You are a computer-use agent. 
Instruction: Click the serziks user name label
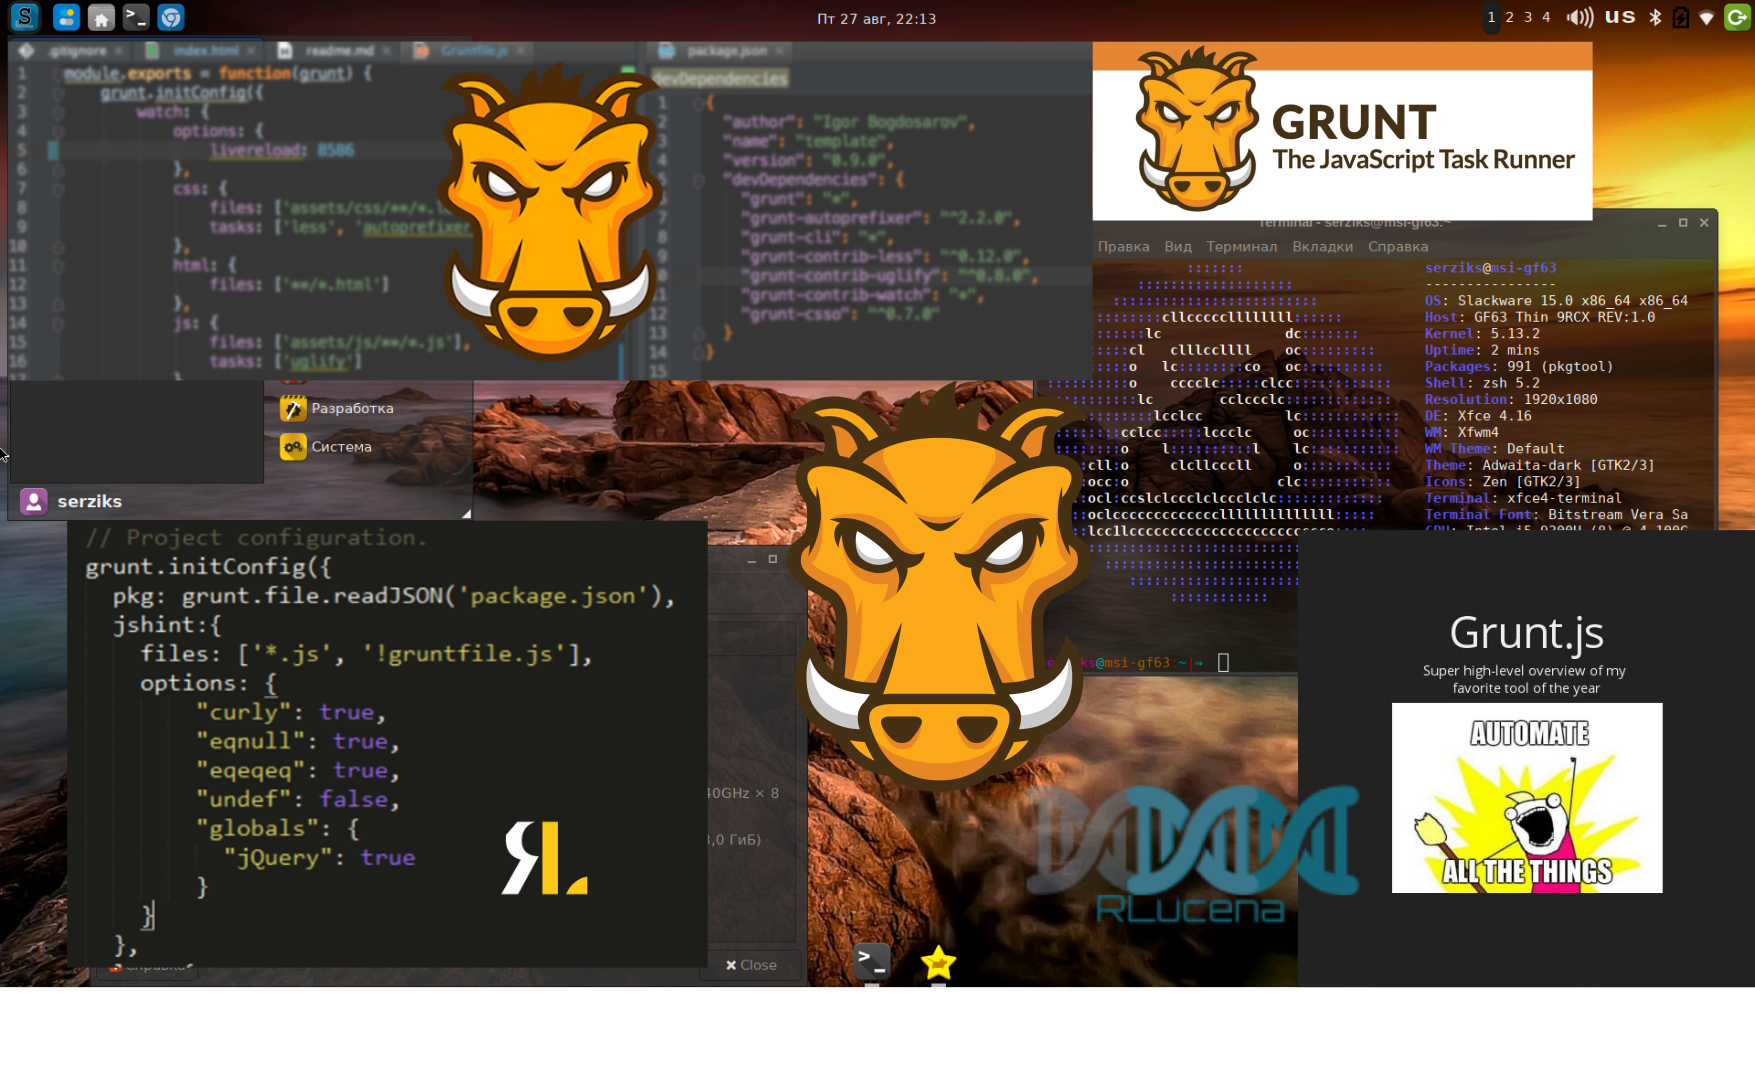[90, 501]
